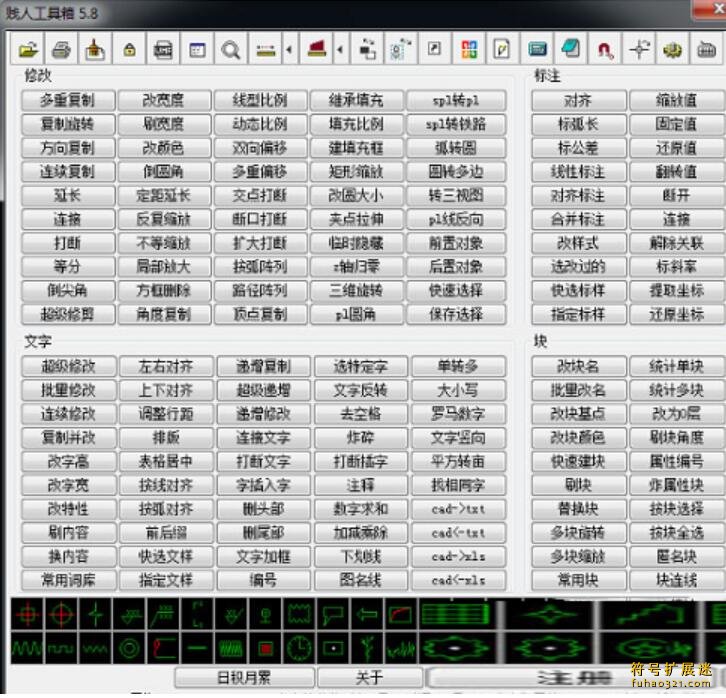This screenshot has height=698, width=726.
Task: Click the 线型比例 button
Action: [x=260, y=100]
